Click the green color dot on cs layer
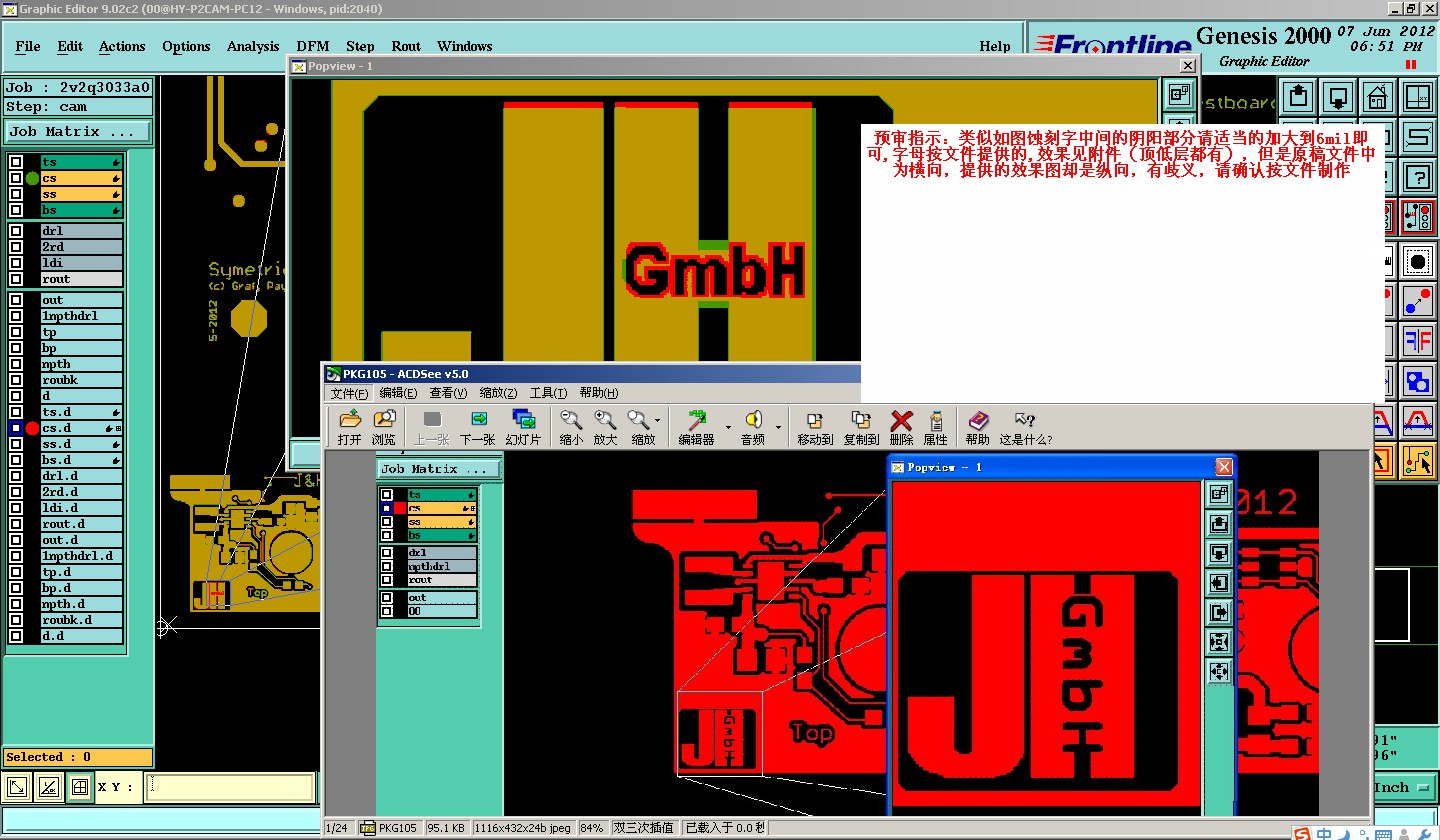 coord(32,178)
